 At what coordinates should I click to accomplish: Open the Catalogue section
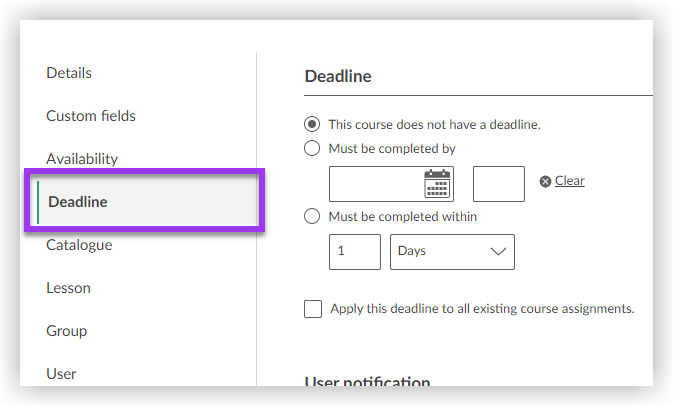click(x=79, y=245)
